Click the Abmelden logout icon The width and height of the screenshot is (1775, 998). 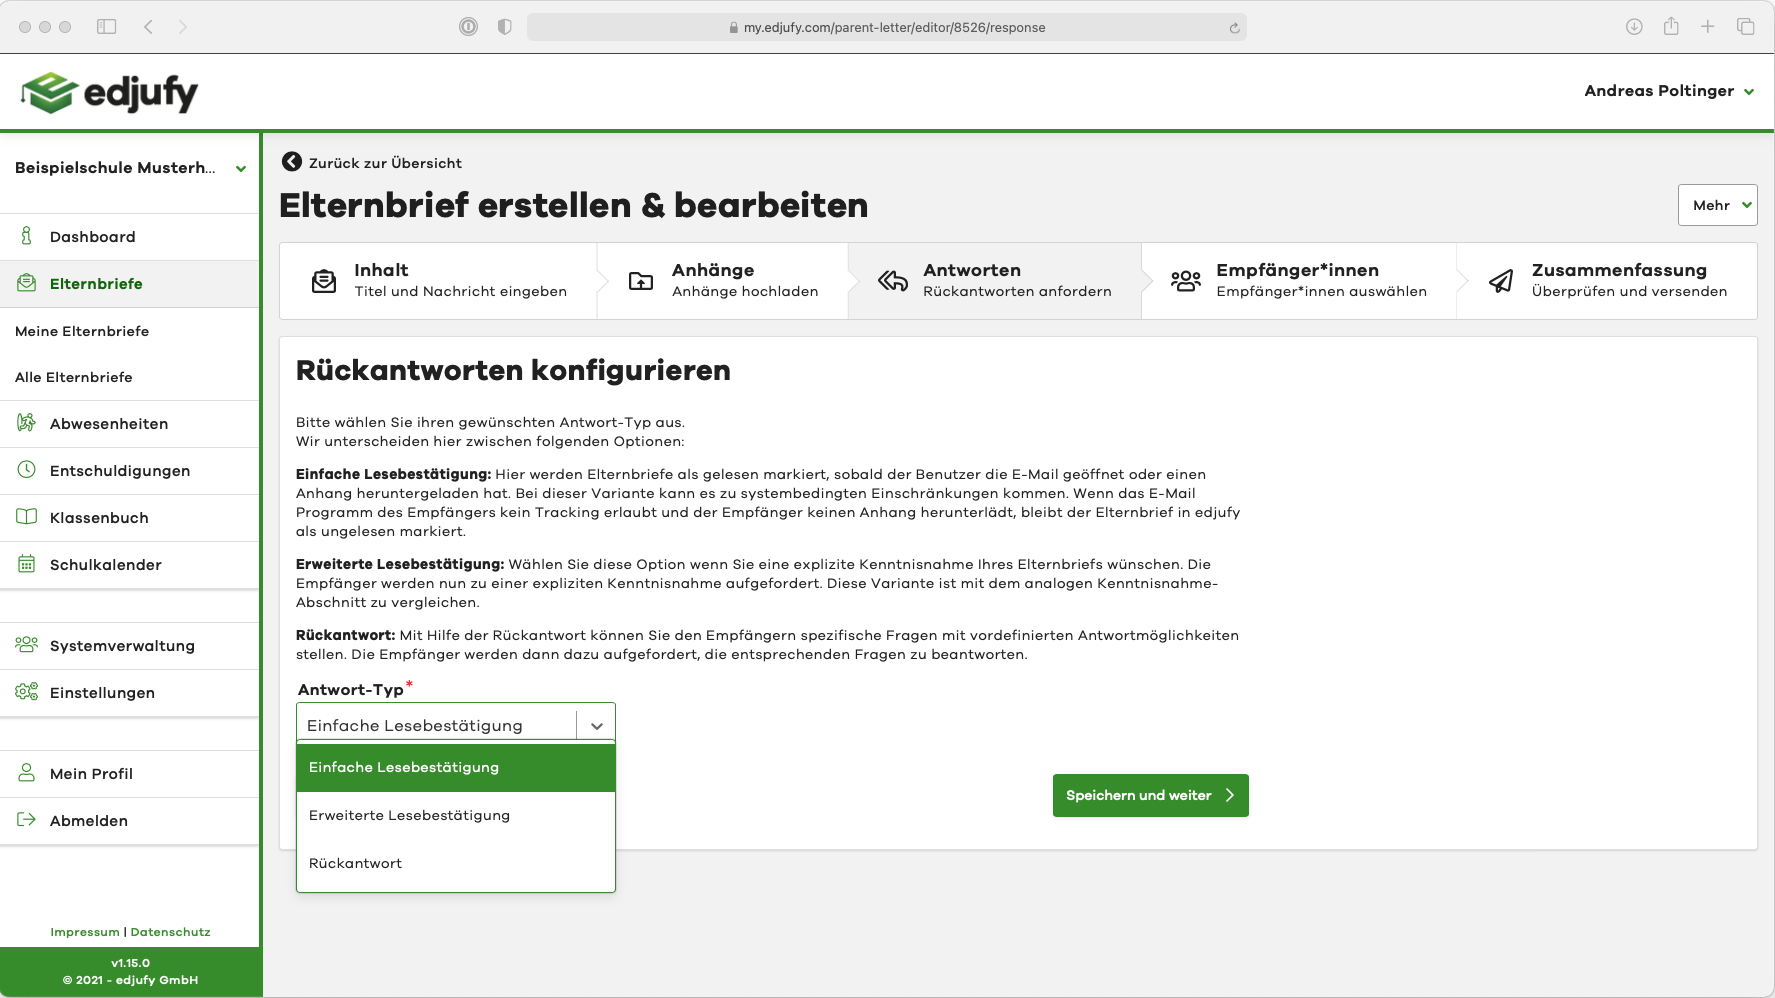point(27,820)
